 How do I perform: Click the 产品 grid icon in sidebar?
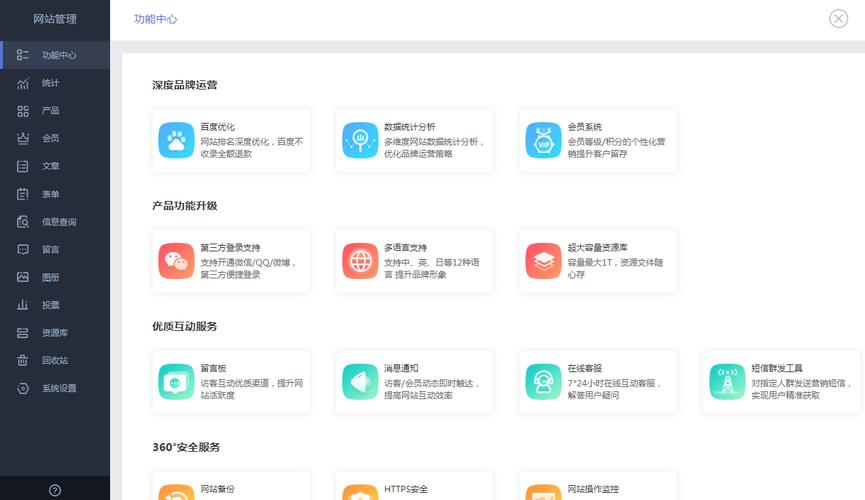pos(23,110)
